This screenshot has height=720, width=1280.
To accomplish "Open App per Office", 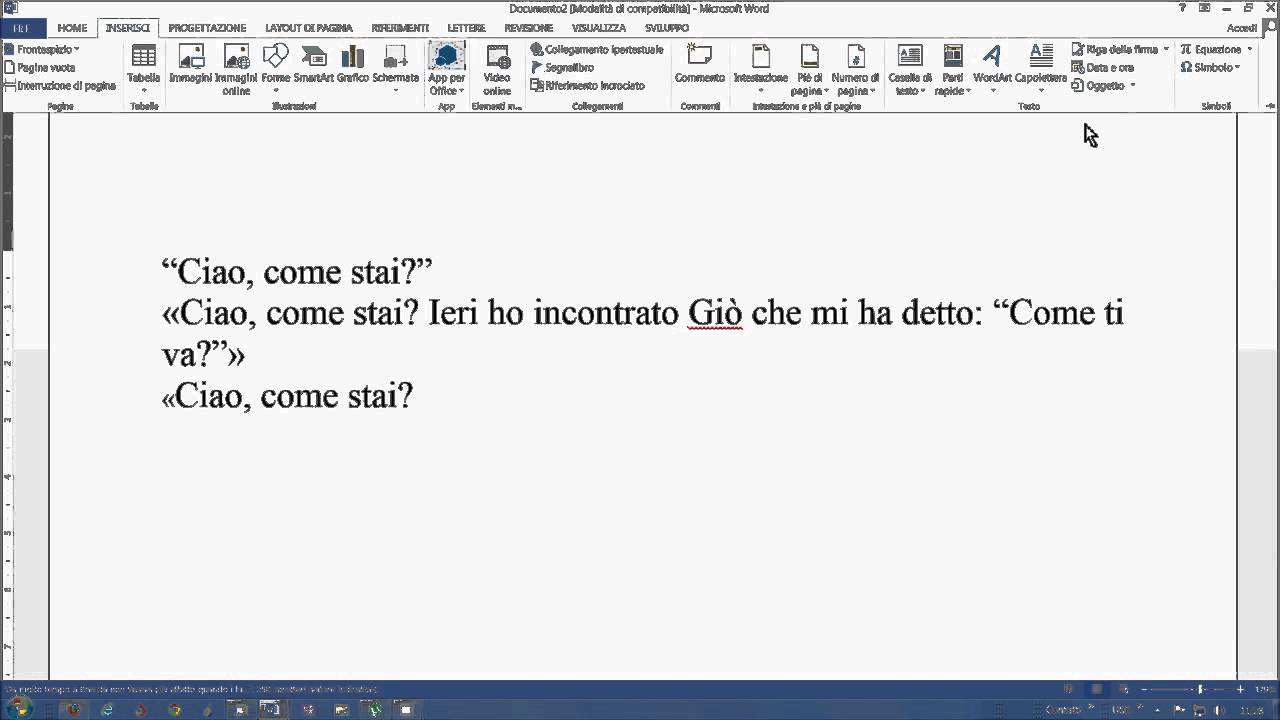I will [x=446, y=69].
